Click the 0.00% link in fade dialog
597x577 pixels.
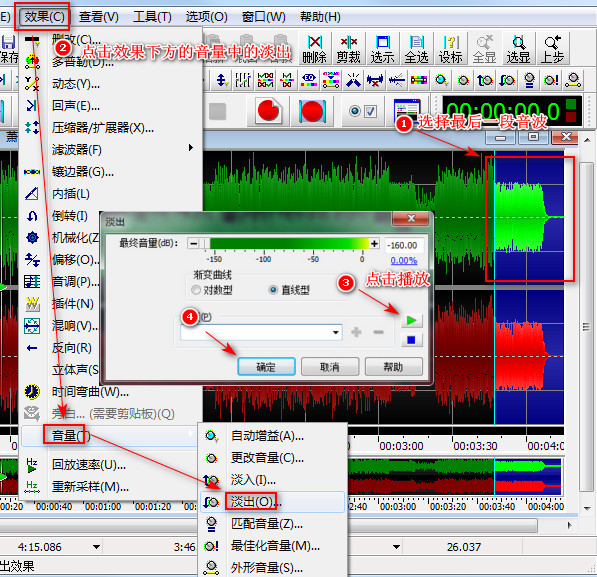(404, 261)
